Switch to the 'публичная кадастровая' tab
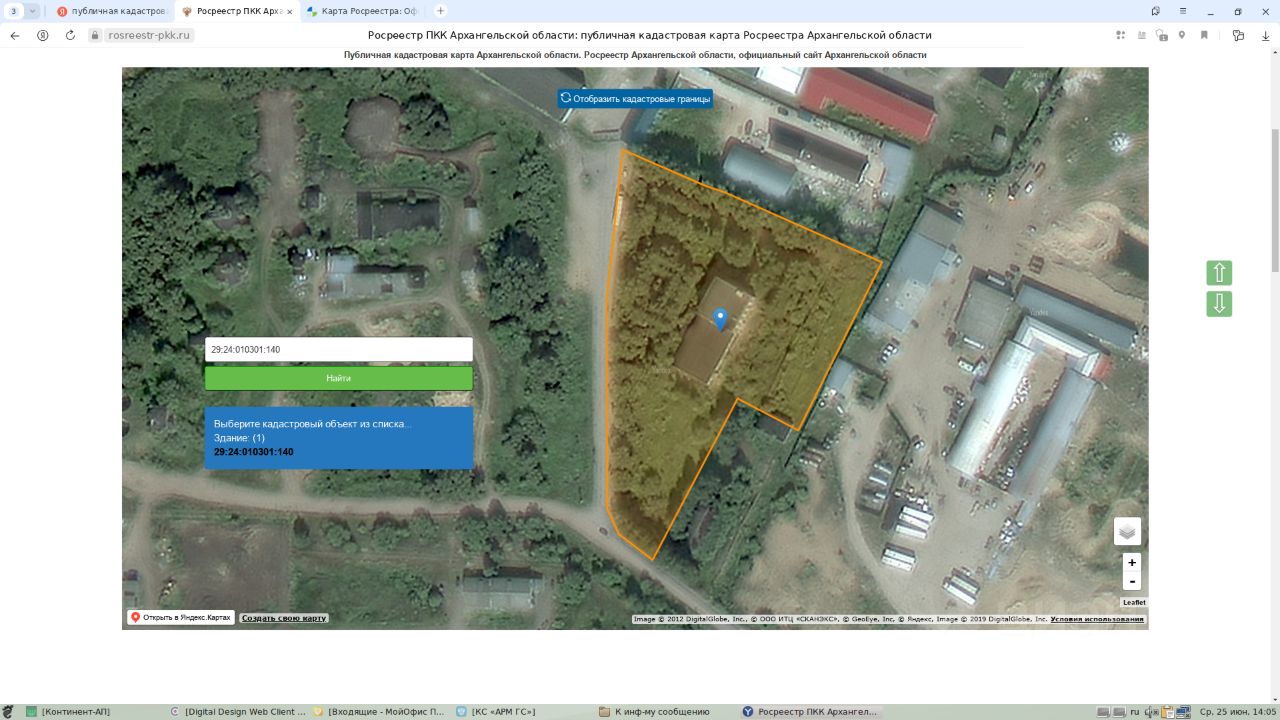The width and height of the screenshot is (1280, 720). point(110,11)
